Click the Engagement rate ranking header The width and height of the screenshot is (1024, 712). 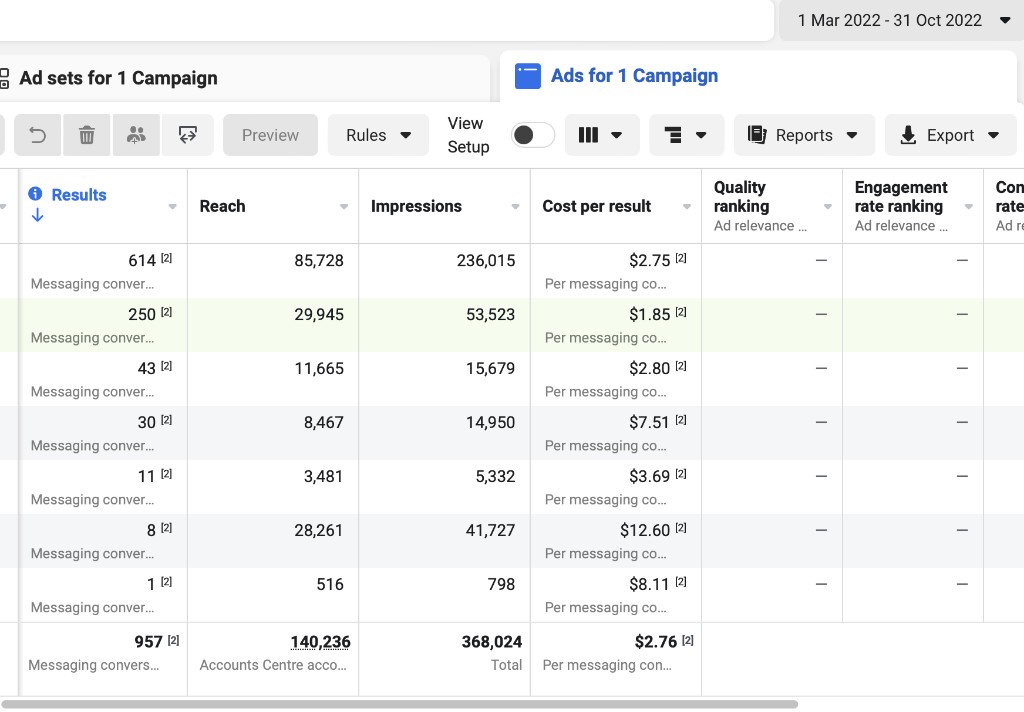click(901, 197)
